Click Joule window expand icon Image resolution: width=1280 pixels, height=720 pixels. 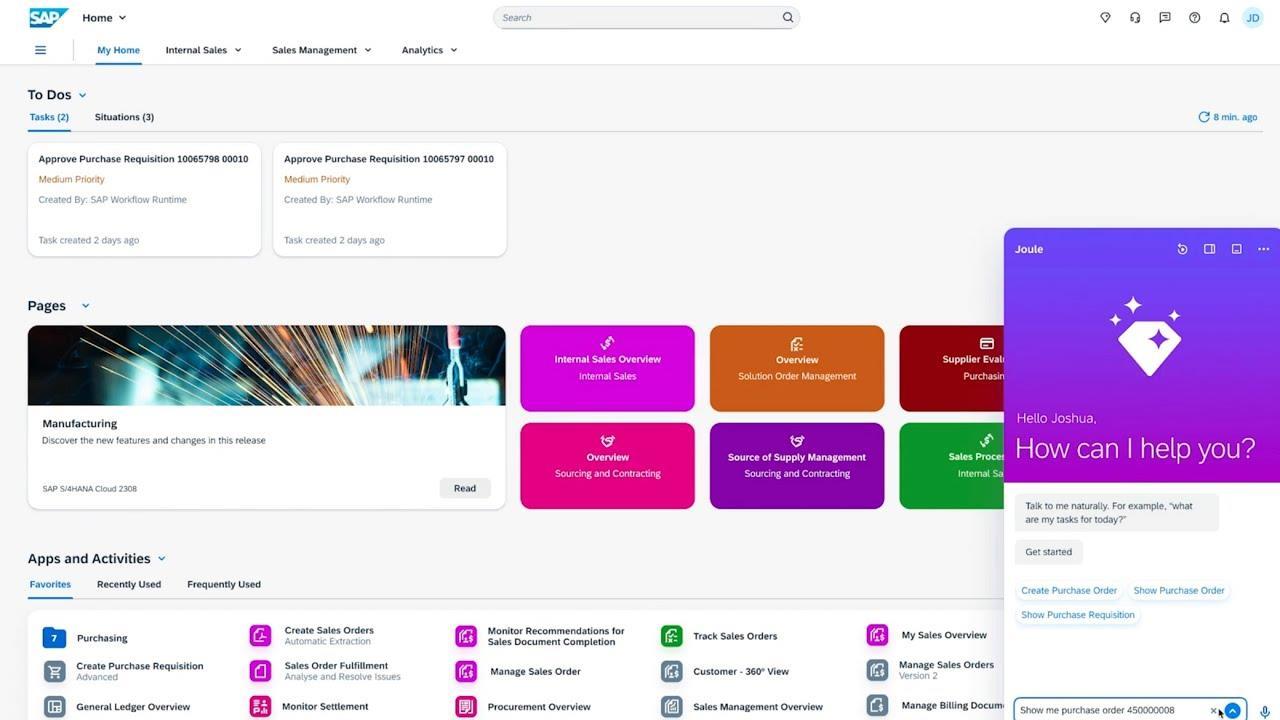click(1237, 249)
